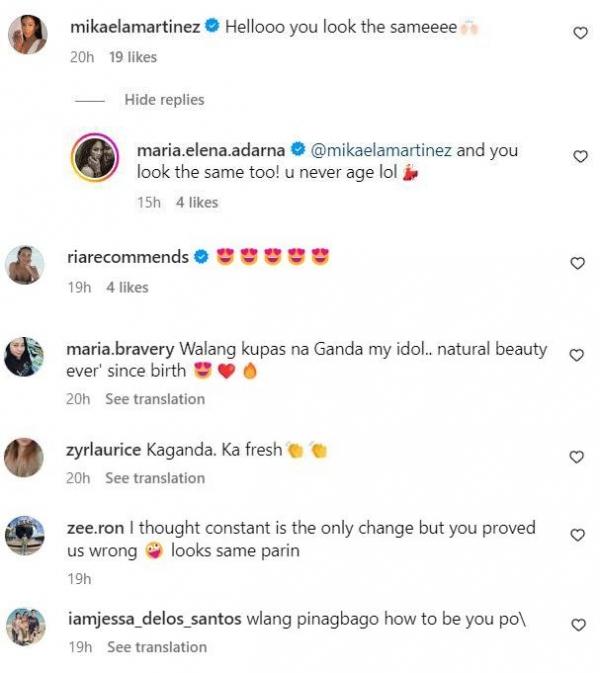Open maria.elena.adarna's story-ring avatar
This screenshot has width=600, height=673.
pos(97,160)
